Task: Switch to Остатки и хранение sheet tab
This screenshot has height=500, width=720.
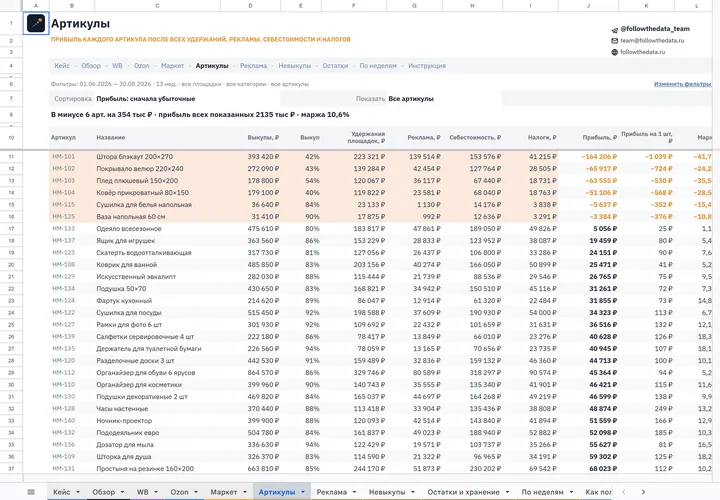Action: point(463,492)
